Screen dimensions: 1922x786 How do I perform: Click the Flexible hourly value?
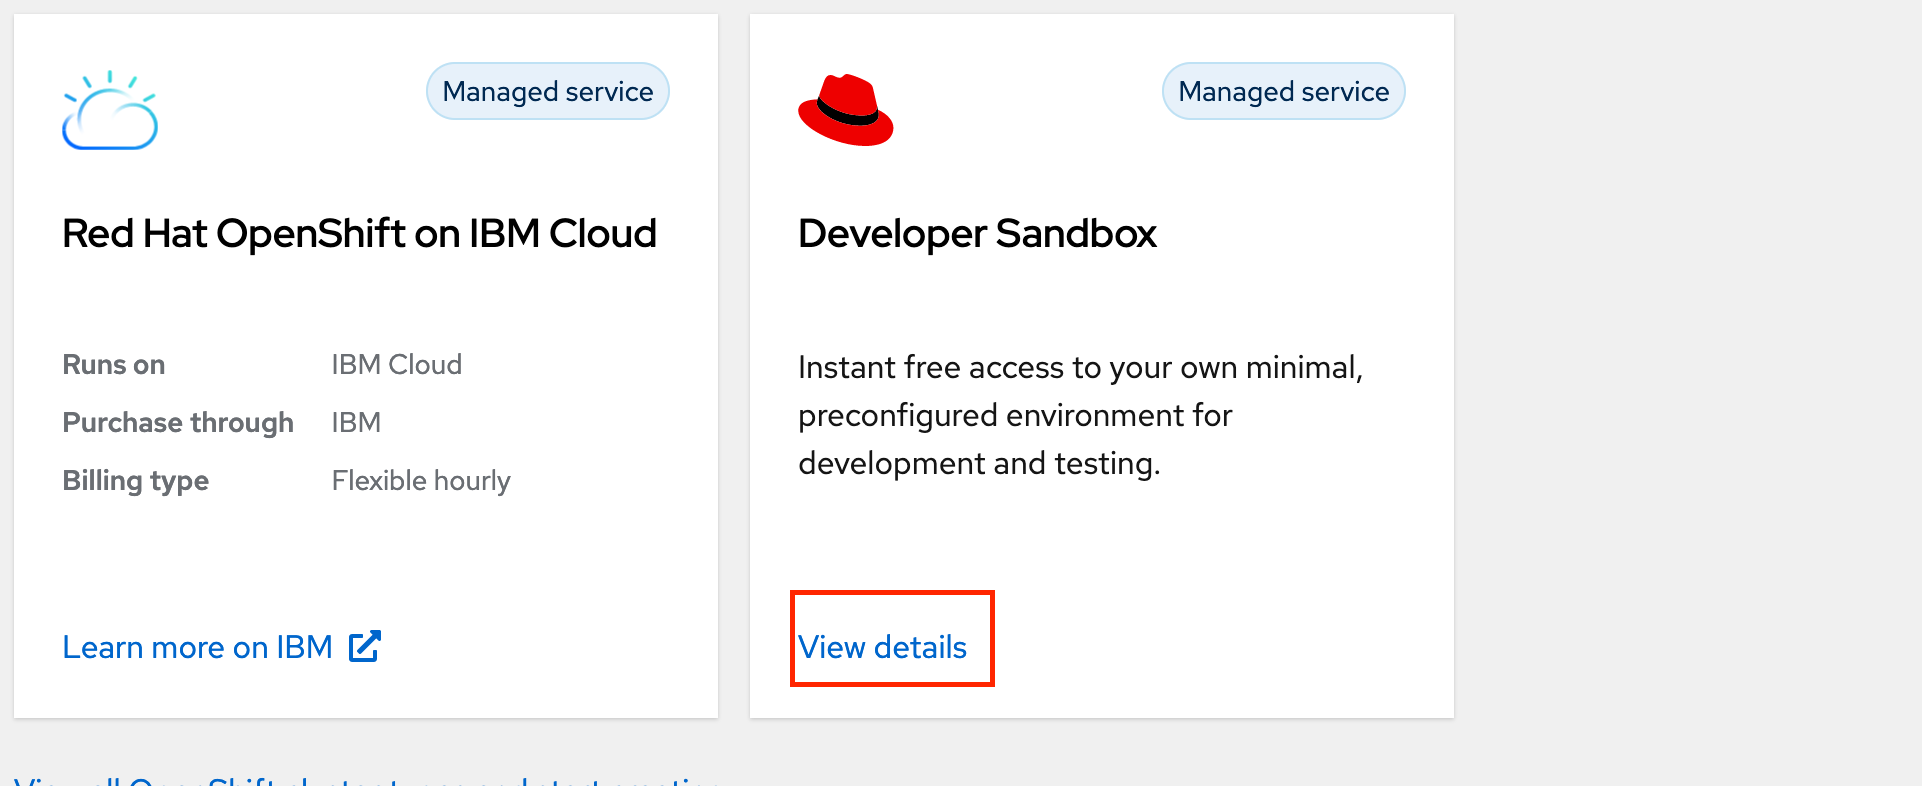click(x=421, y=481)
